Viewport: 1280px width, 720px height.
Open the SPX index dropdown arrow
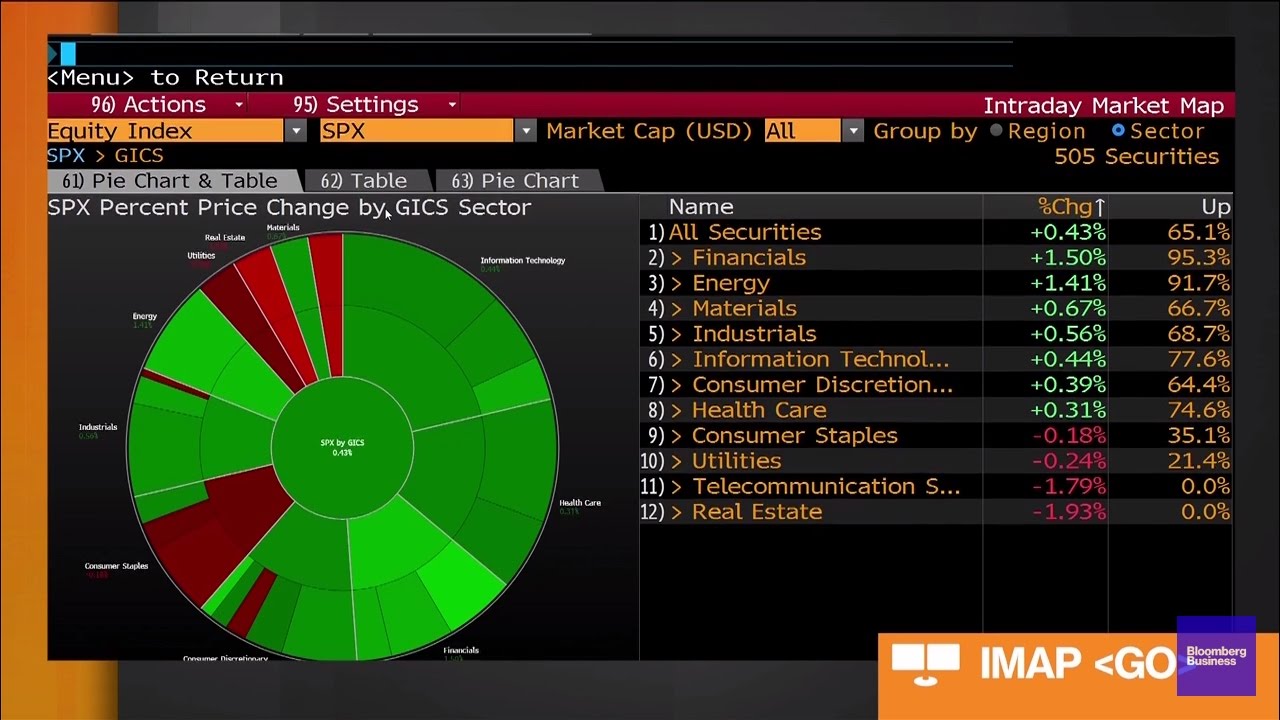526,131
